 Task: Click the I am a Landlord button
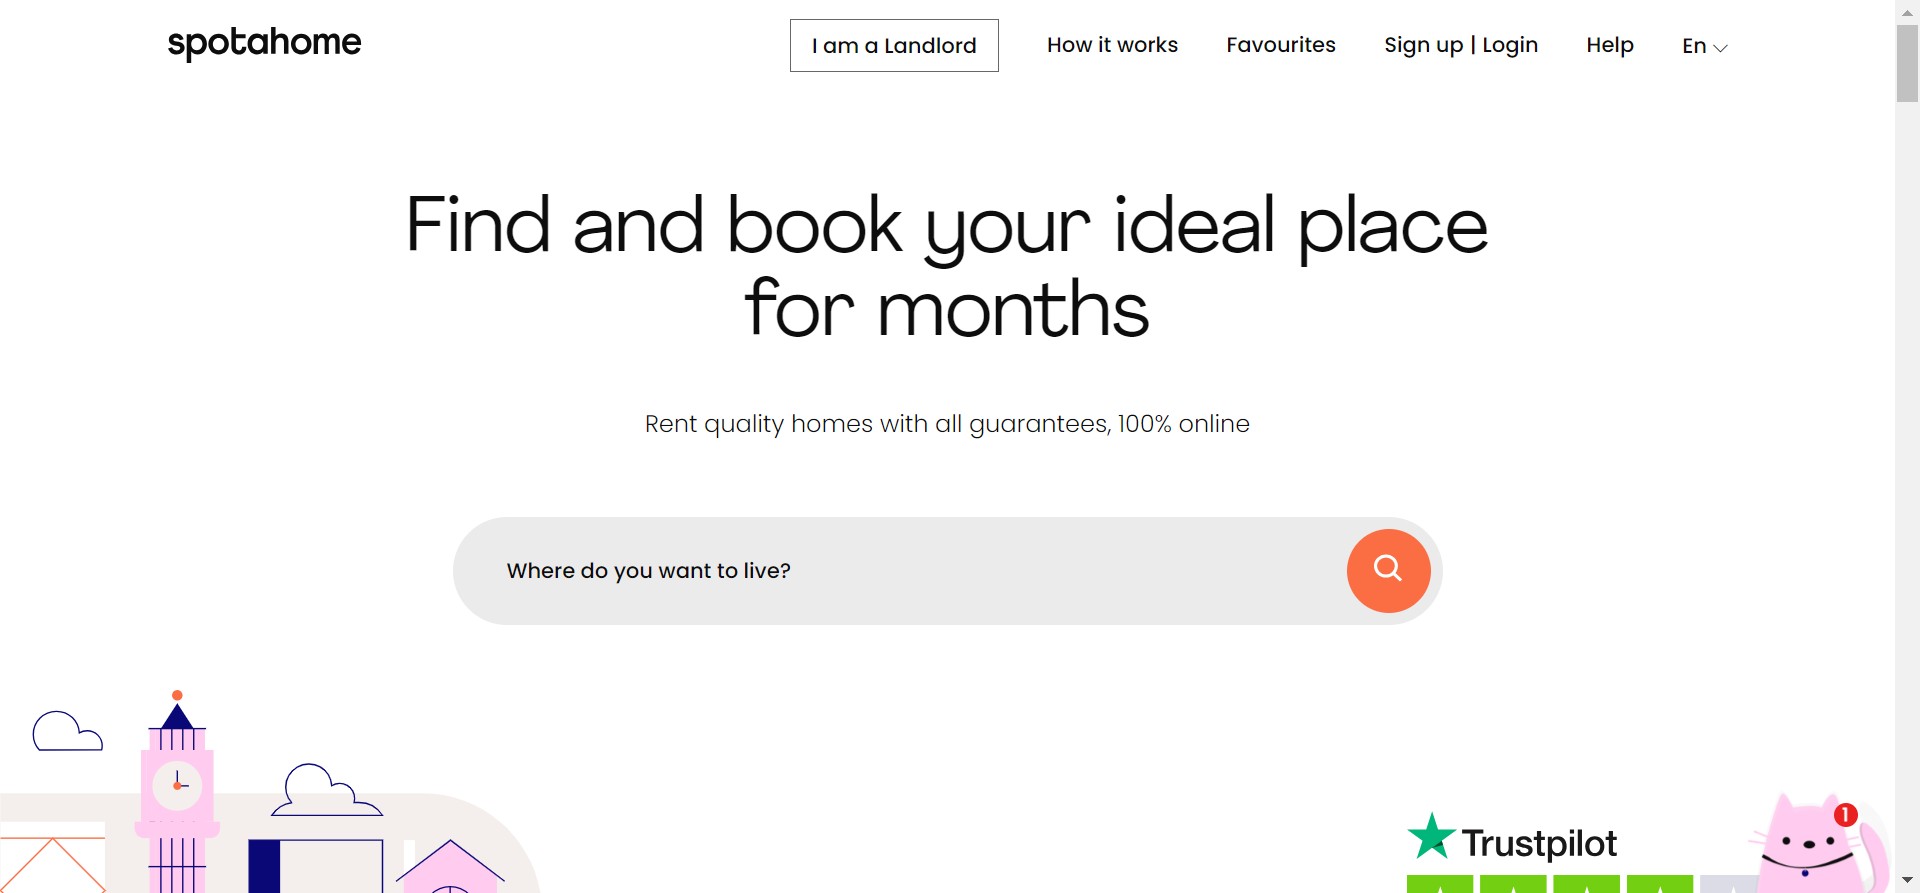pos(894,46)
